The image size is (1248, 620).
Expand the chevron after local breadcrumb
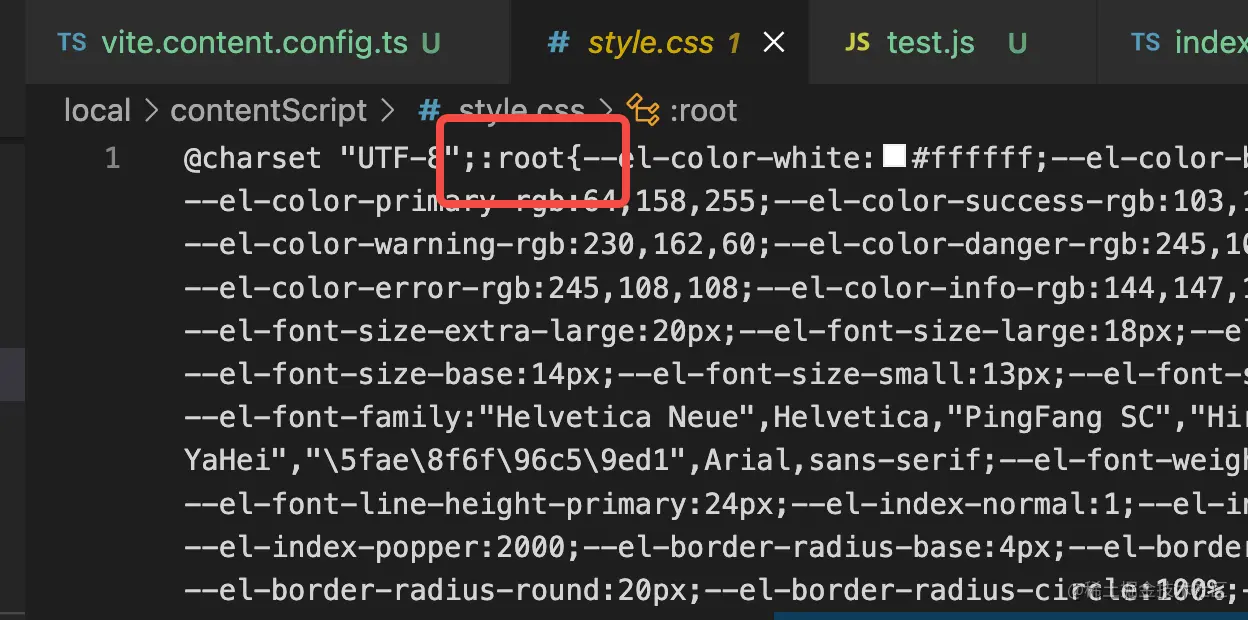click(x=151, y=110)
